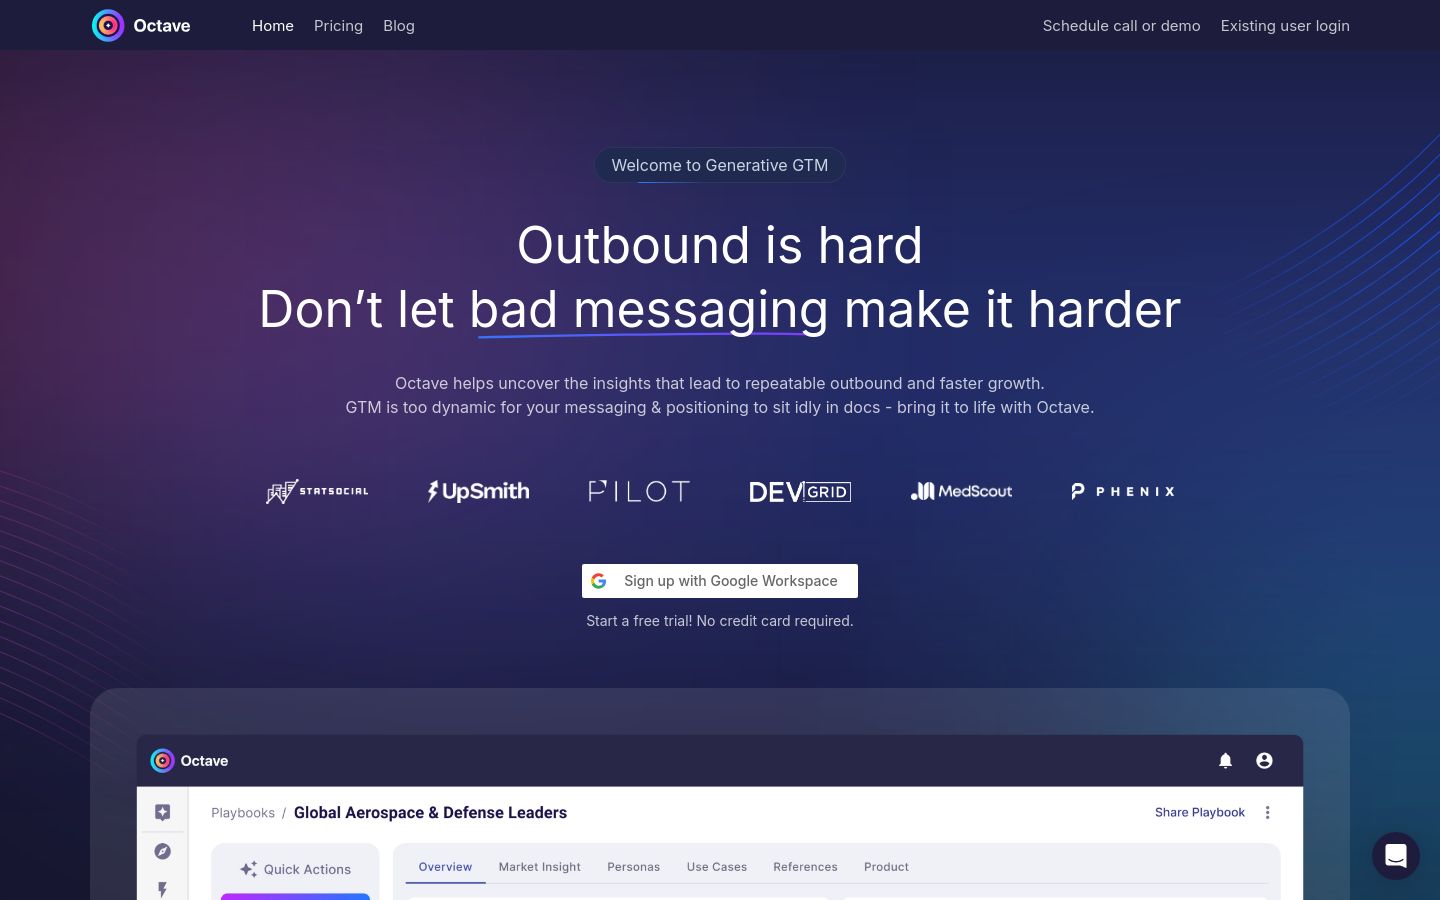Click Quick Actions with sparkle icon

point(295,869)
